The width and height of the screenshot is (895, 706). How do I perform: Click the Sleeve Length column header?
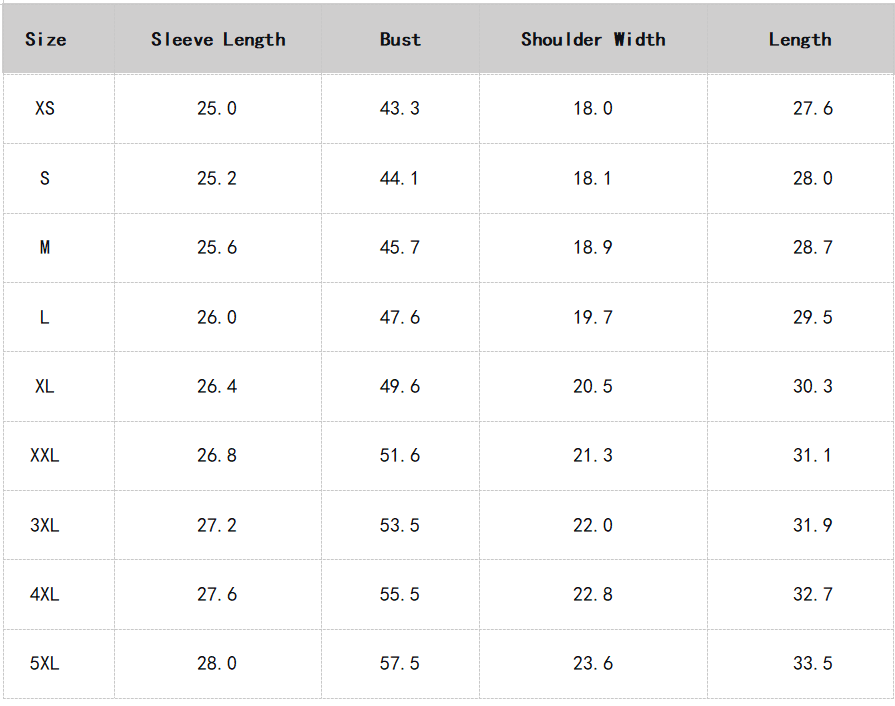point(218,40)
